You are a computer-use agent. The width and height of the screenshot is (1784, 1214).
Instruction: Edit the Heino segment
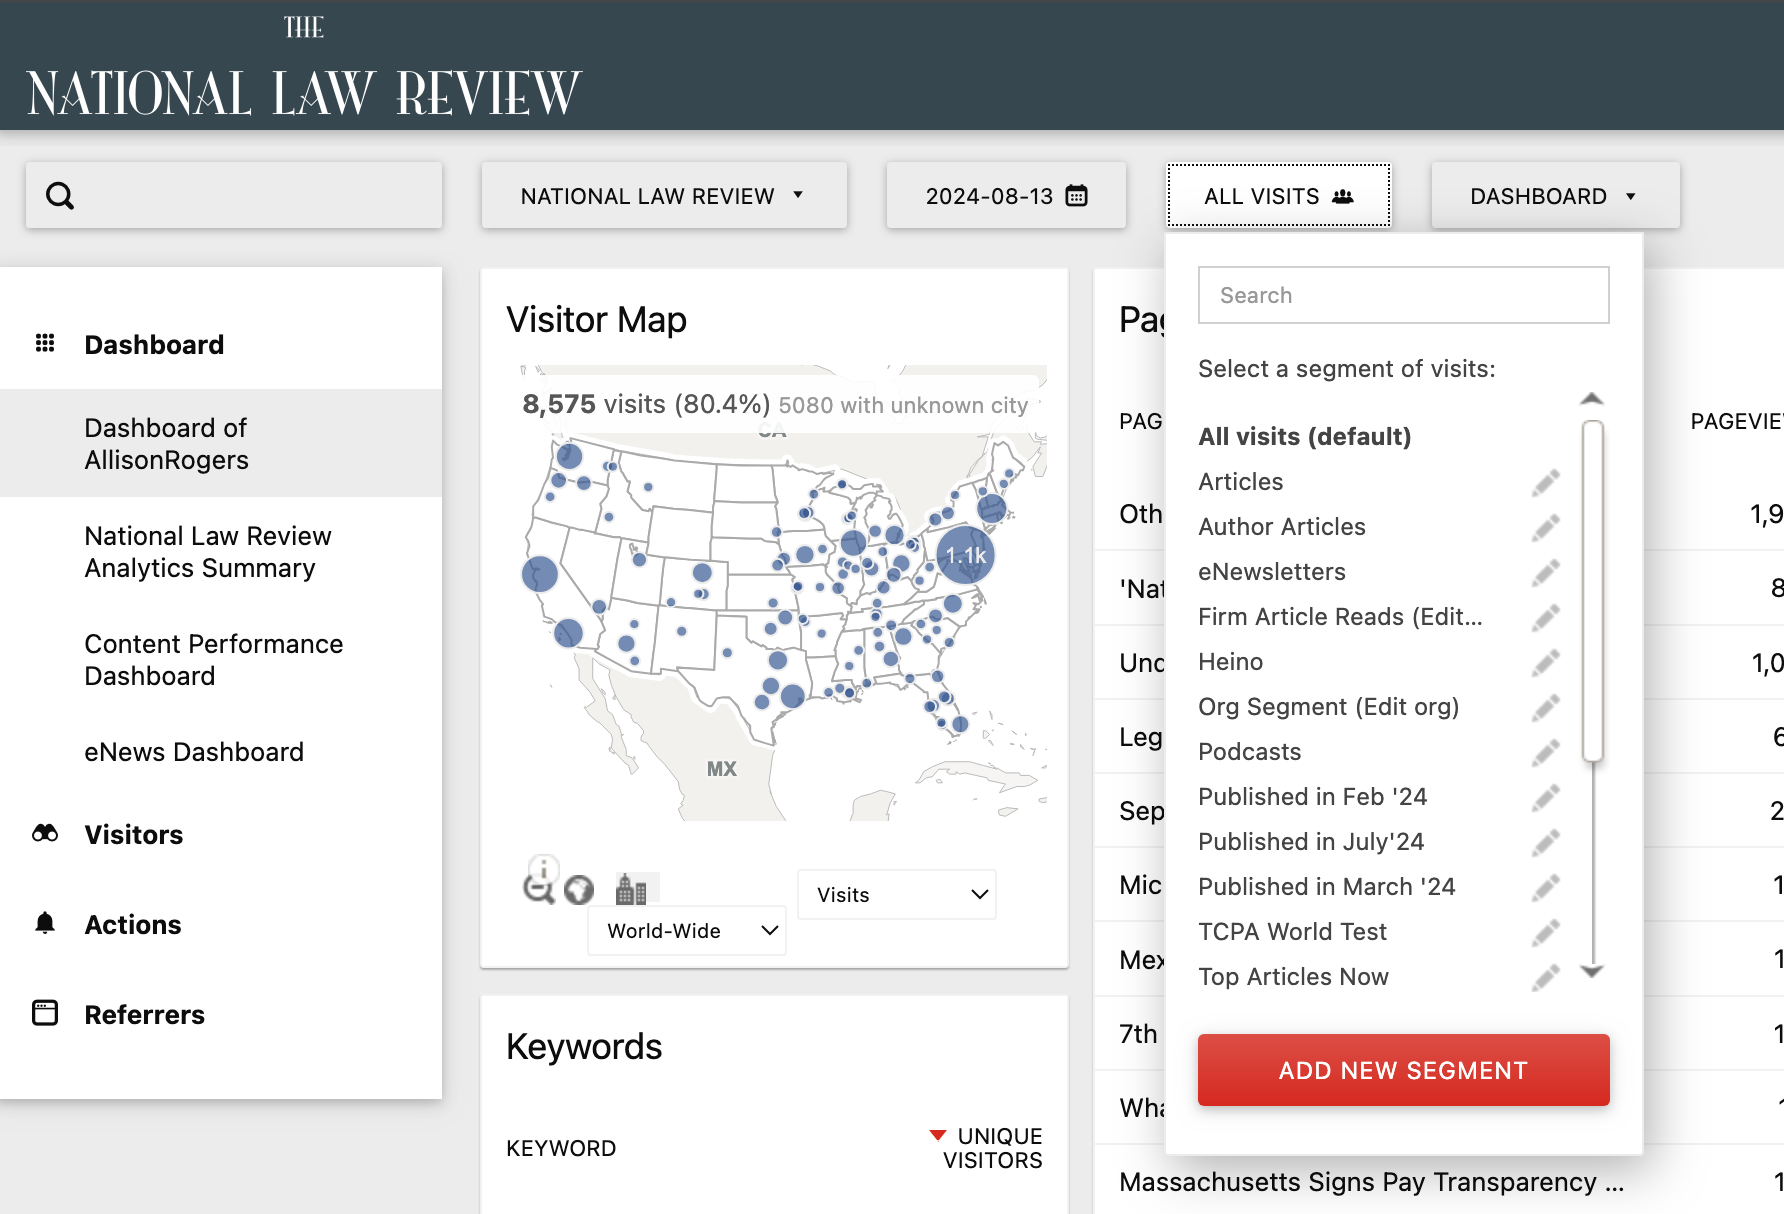1545,663
